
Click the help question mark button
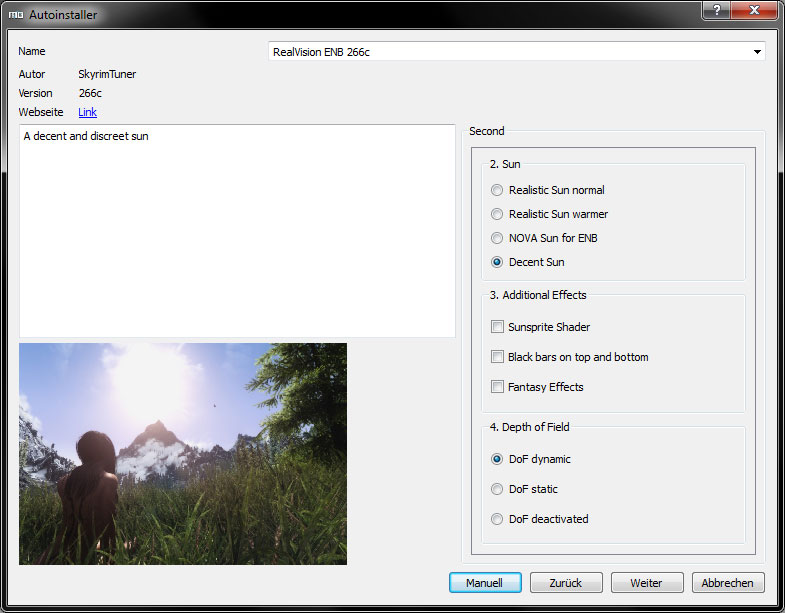pyautogui.click(x=716, y=10)
